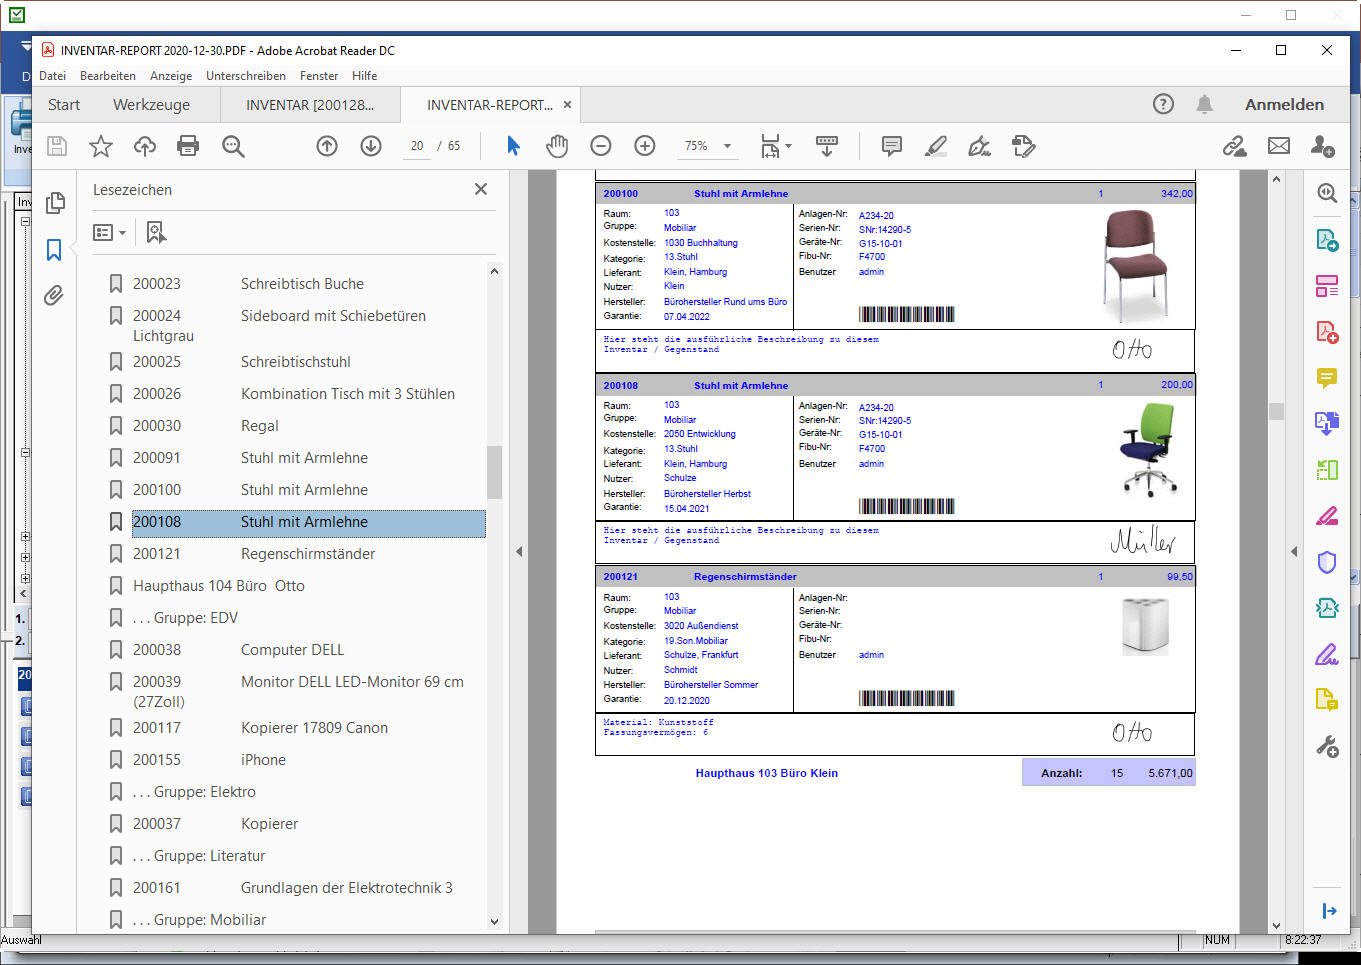Click the zoom out minus icon

(601, 146)
